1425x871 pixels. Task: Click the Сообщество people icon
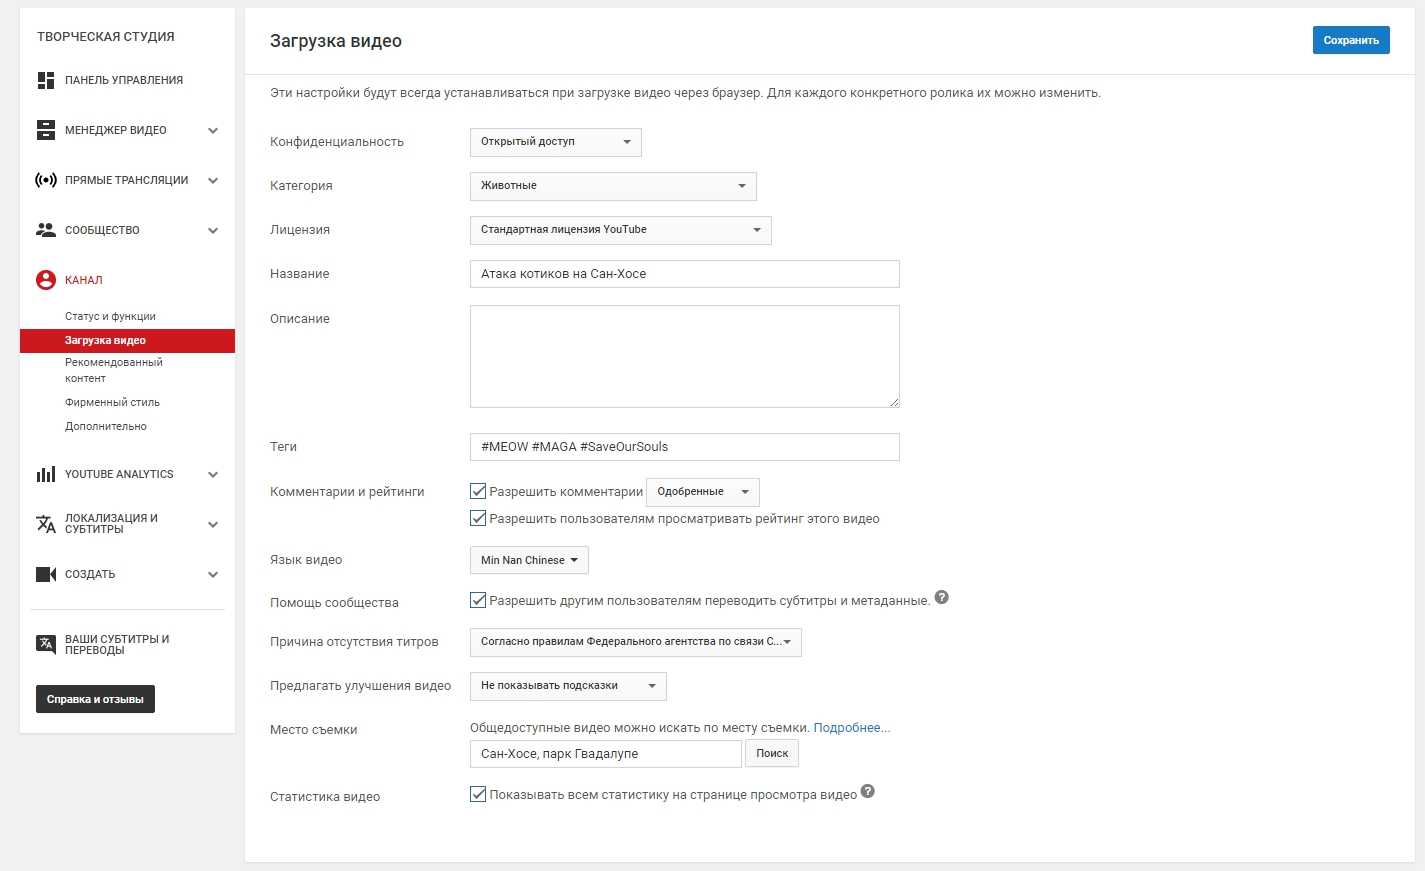point(45,230)
